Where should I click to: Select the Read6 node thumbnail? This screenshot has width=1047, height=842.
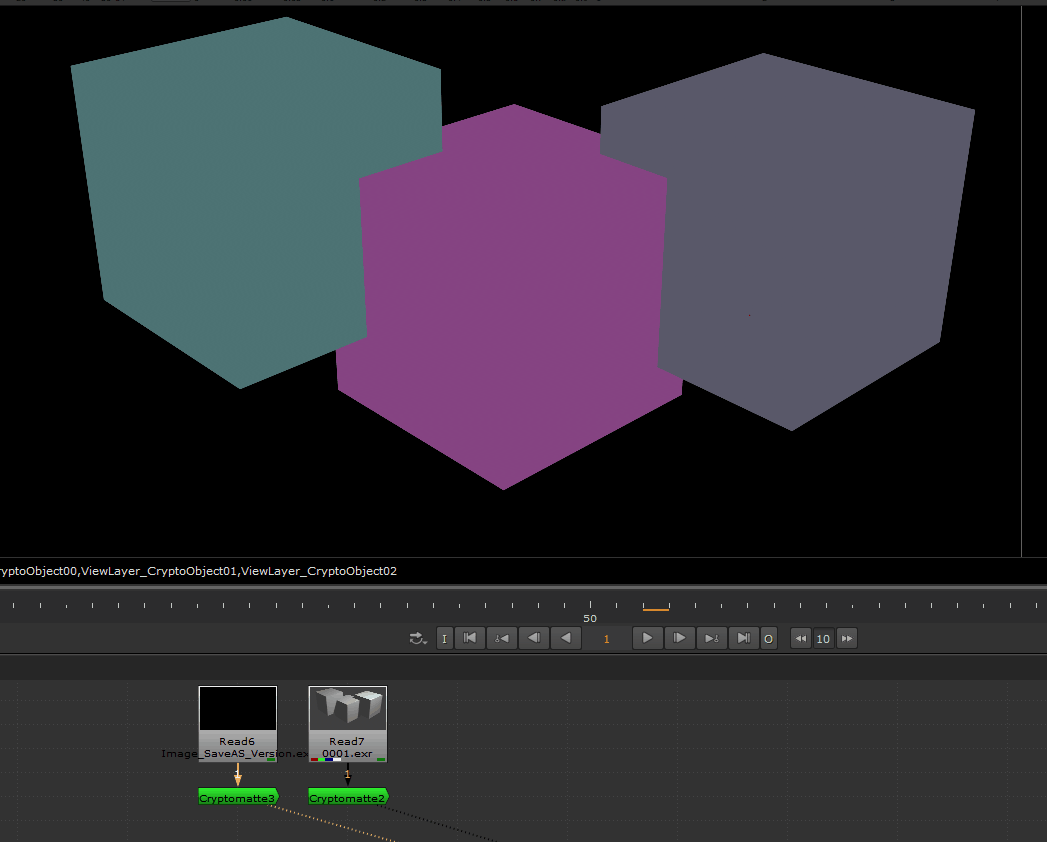238,710
